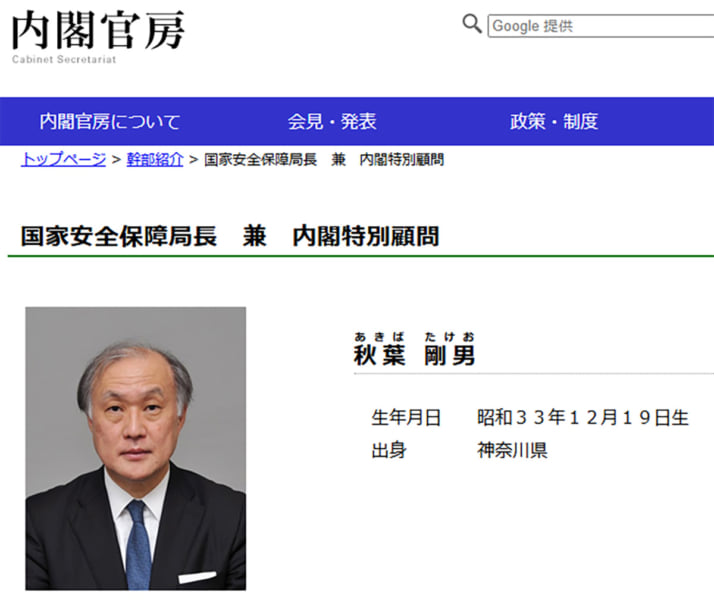714x606 pixels.
Task: Select 政策・制度 in the navigation bar
Action: point(554,122)
